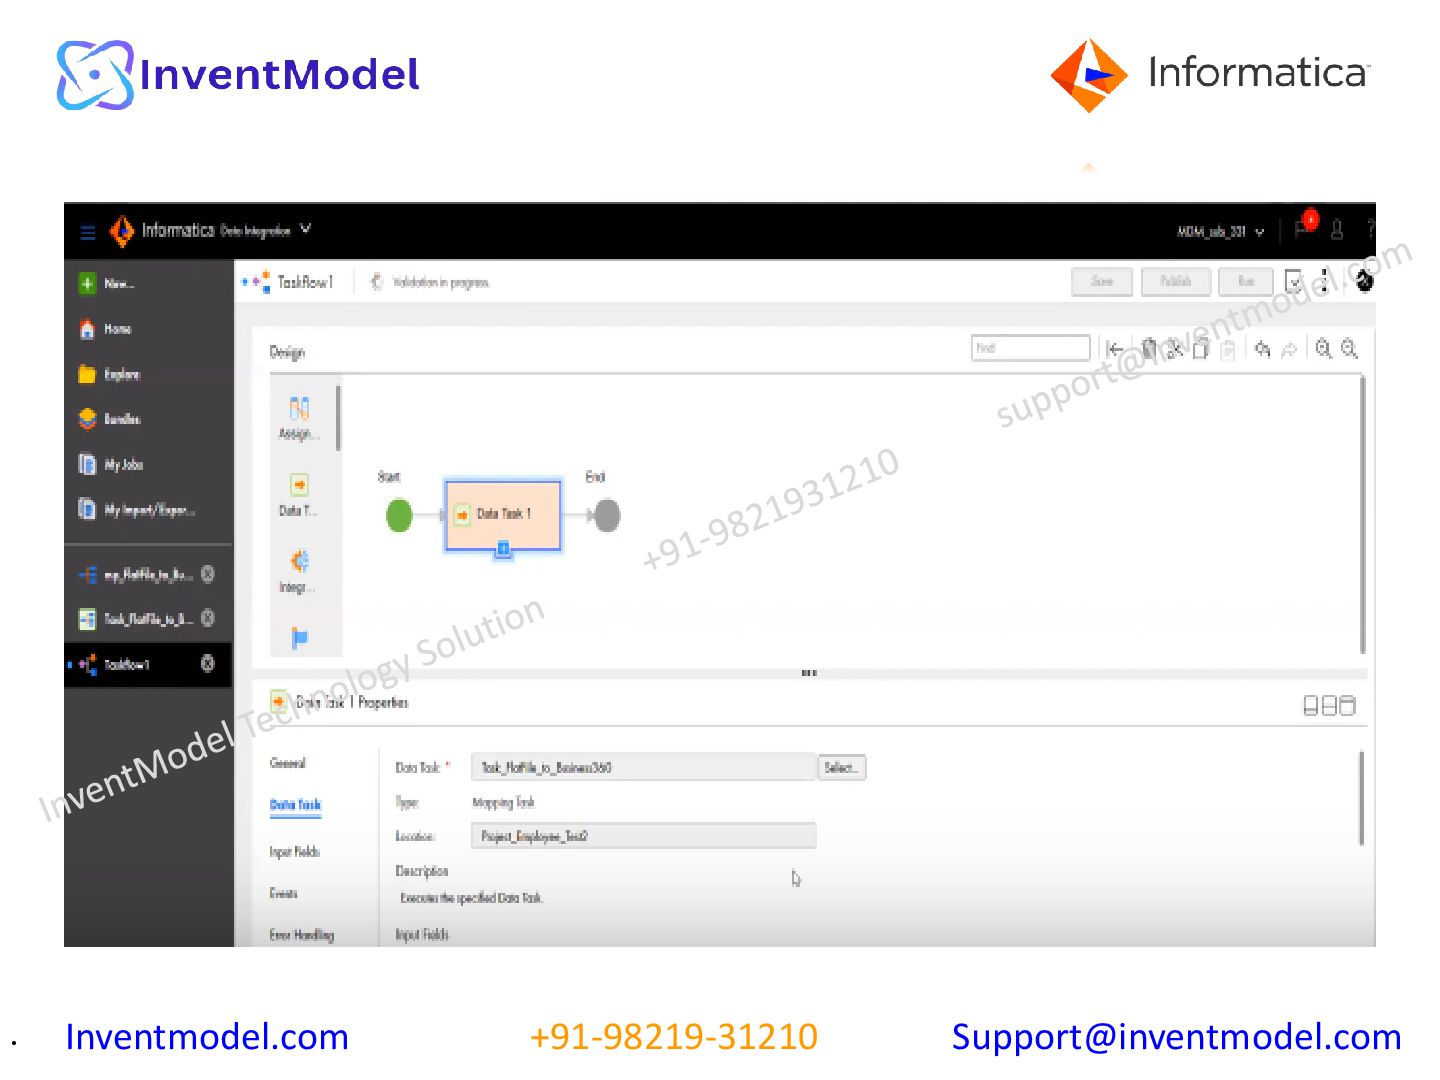
Task: Open the user profile icon
Action: 1336,230
